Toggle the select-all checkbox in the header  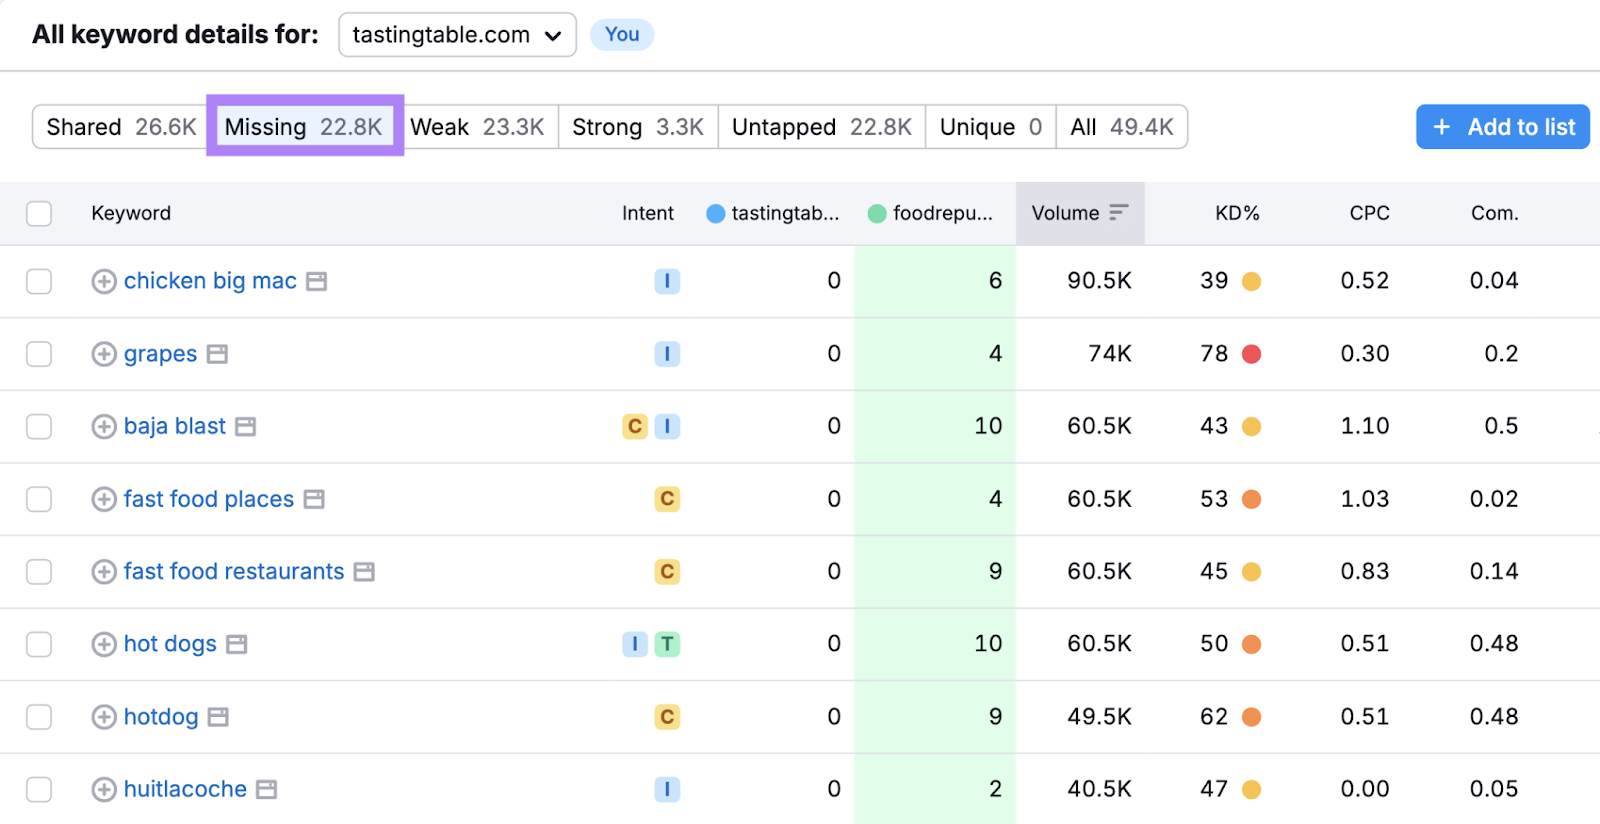tap(39, 213)
